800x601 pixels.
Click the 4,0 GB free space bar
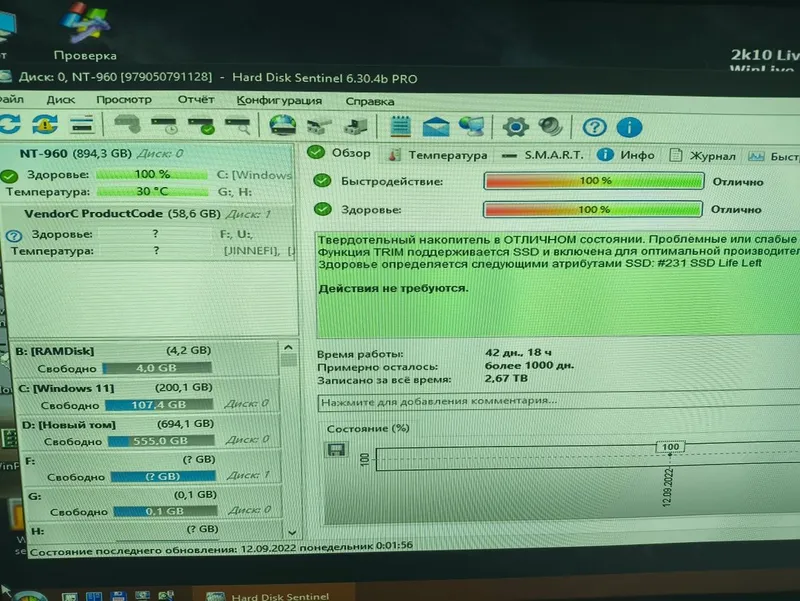157,368
